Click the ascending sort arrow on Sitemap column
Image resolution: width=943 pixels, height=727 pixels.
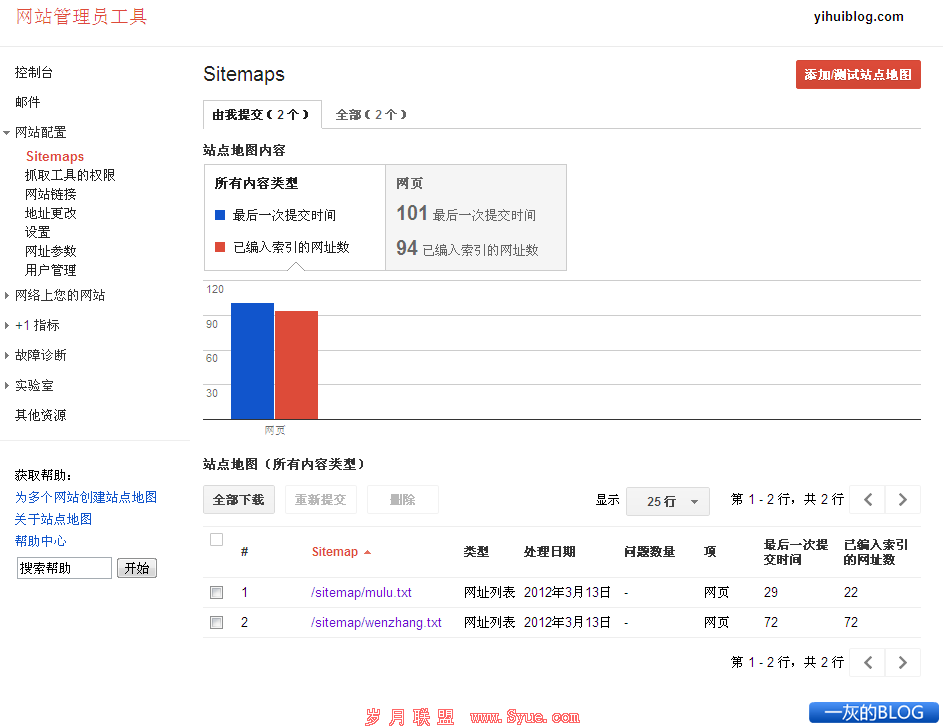(368, 551)
